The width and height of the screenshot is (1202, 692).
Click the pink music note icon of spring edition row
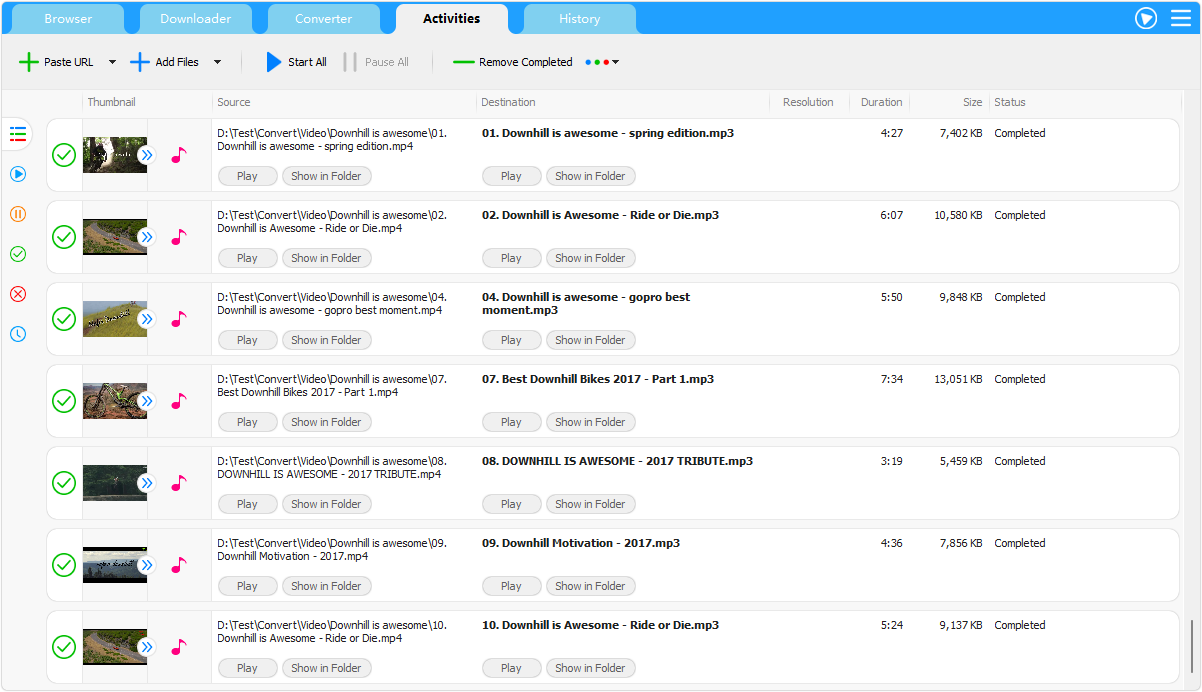[179, 155]
